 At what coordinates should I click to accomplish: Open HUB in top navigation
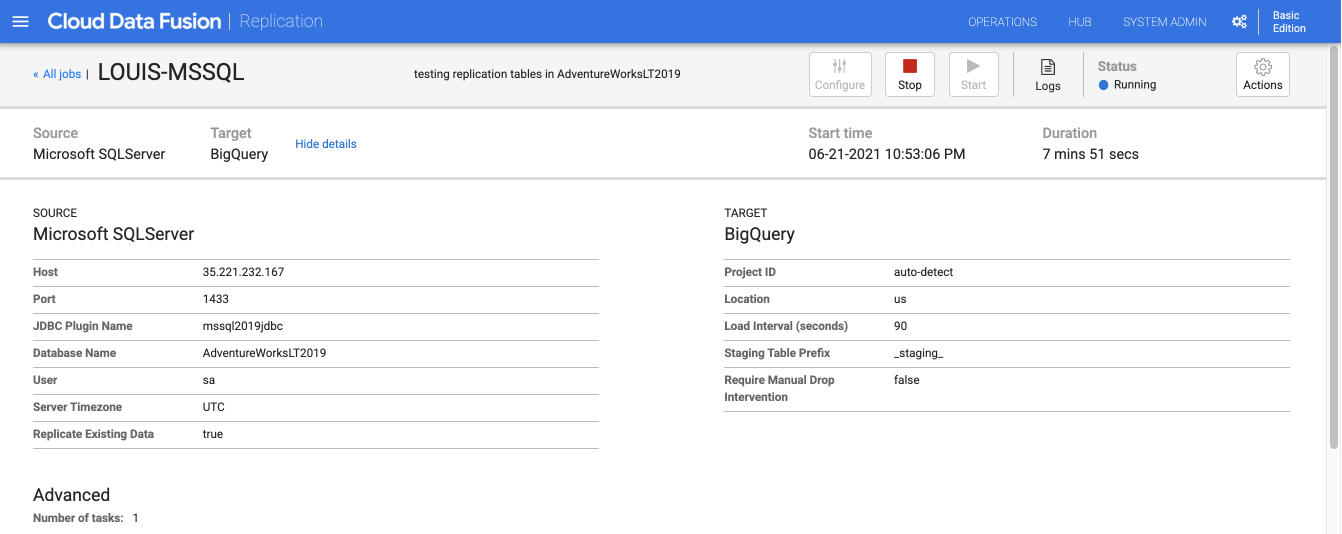(1080, 22)
